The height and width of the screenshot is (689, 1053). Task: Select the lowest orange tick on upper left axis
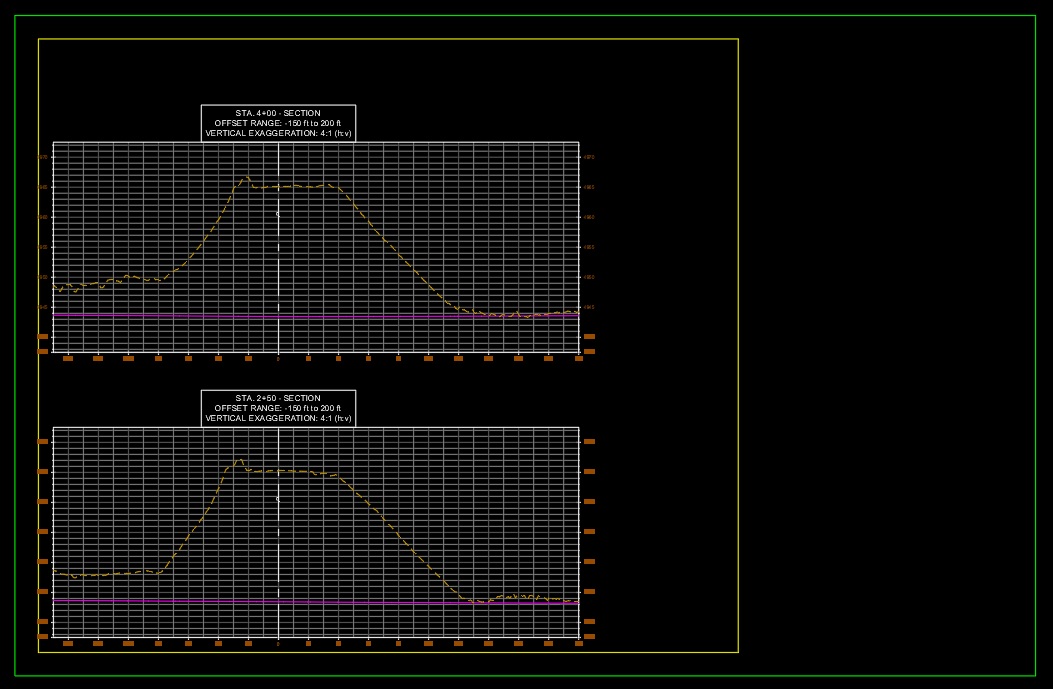coord(42,352)
